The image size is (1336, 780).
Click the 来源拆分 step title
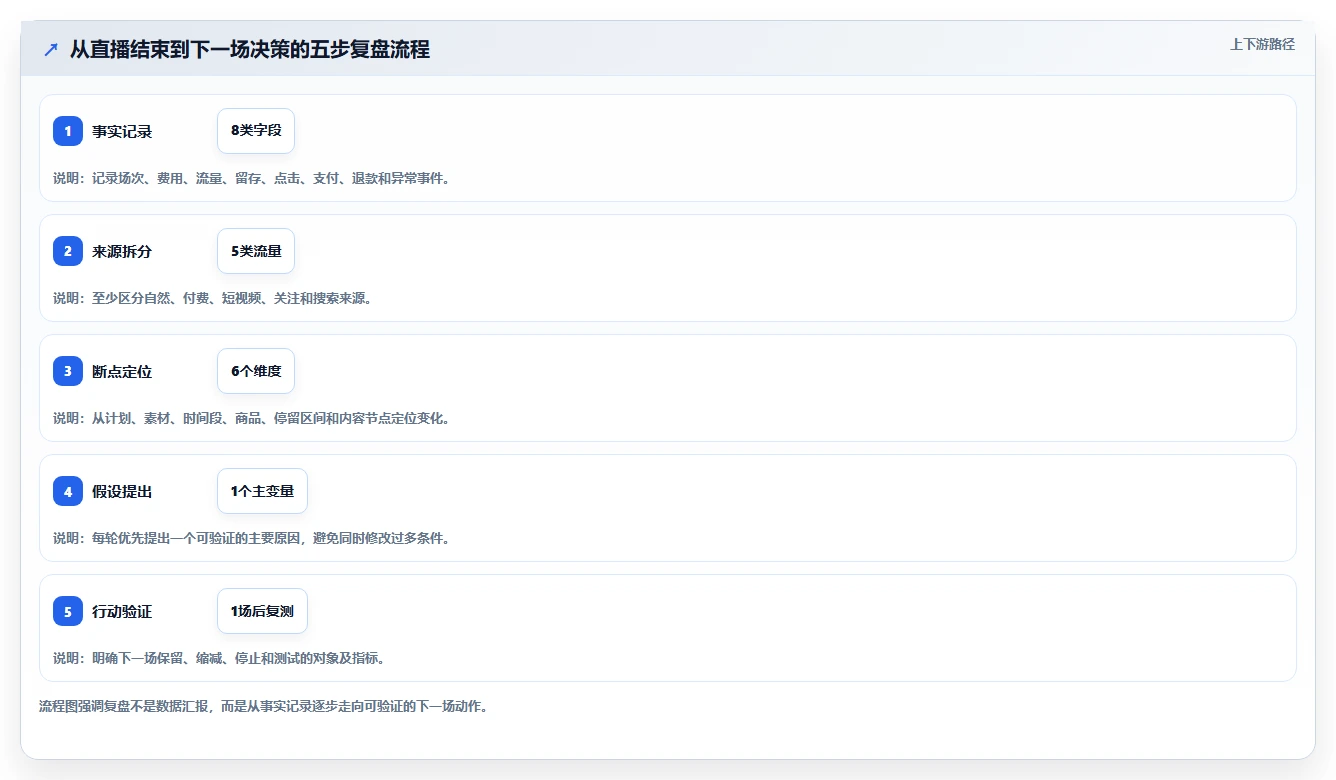(122, 252)
